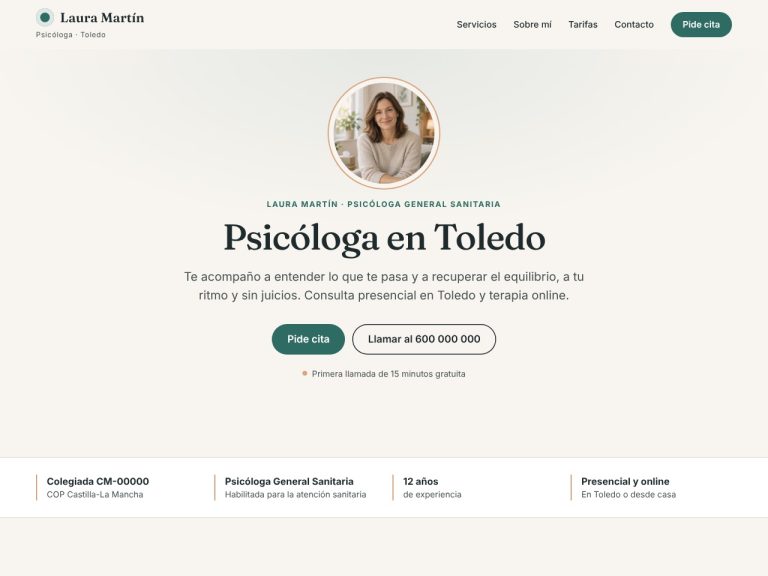768x576 pixels.
Task: Go to Sobre mí section
Action: pos(532,24)
